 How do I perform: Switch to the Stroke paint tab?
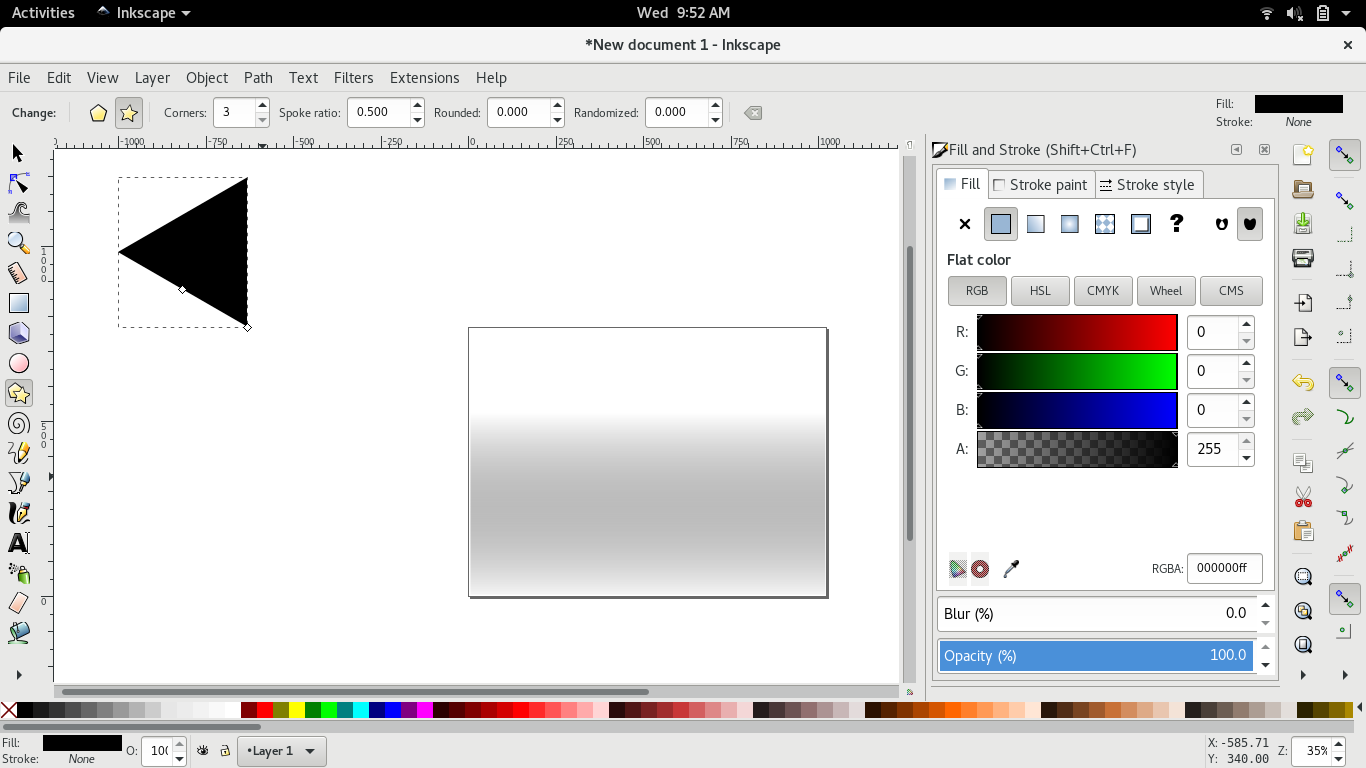(1040, 184)
